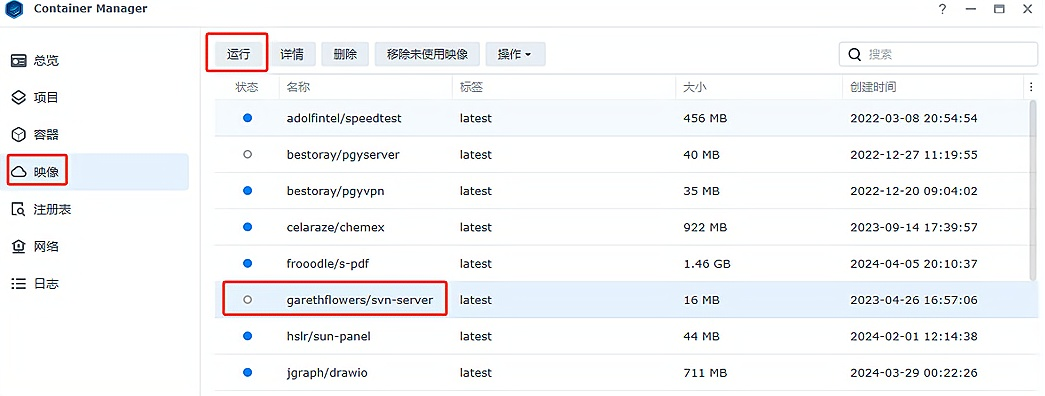Select the bestoray/pgyserver image name
Screen dimensions: 1045x396
pos(343,155)
